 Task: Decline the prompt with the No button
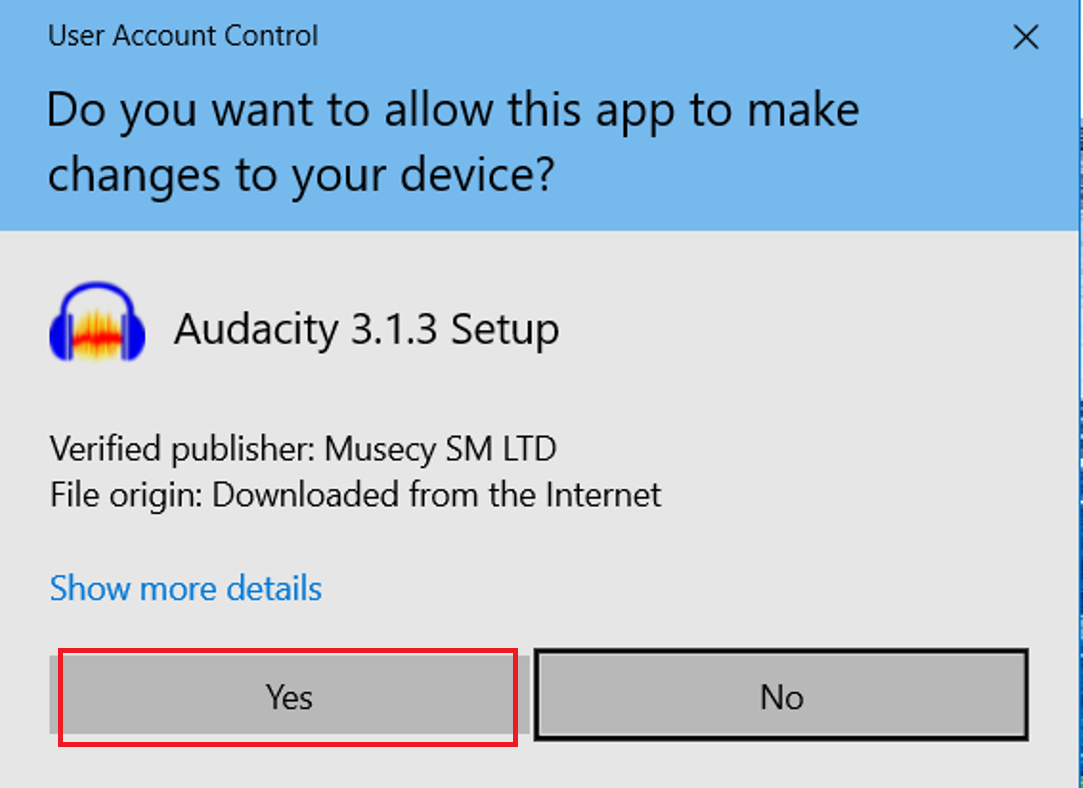tap(781, 696)
